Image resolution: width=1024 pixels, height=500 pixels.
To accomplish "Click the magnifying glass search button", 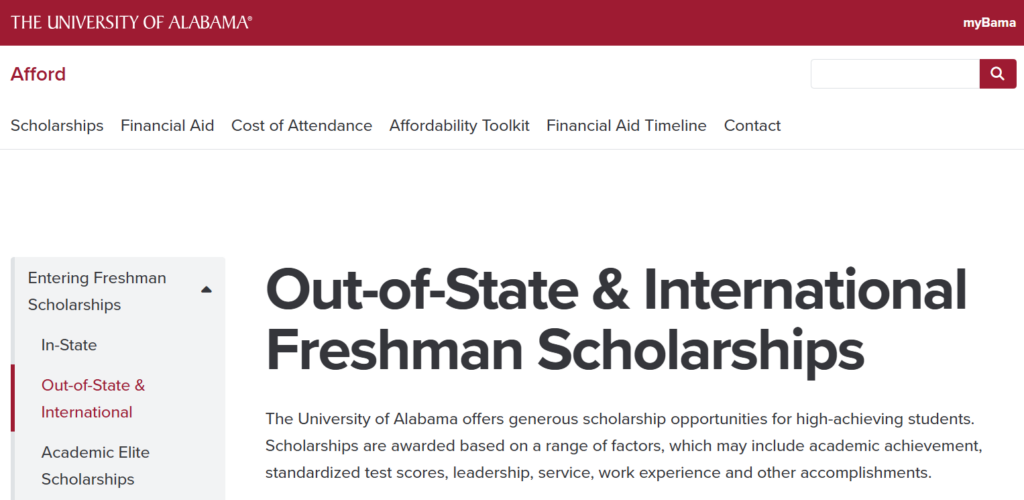I will [998, 74].
